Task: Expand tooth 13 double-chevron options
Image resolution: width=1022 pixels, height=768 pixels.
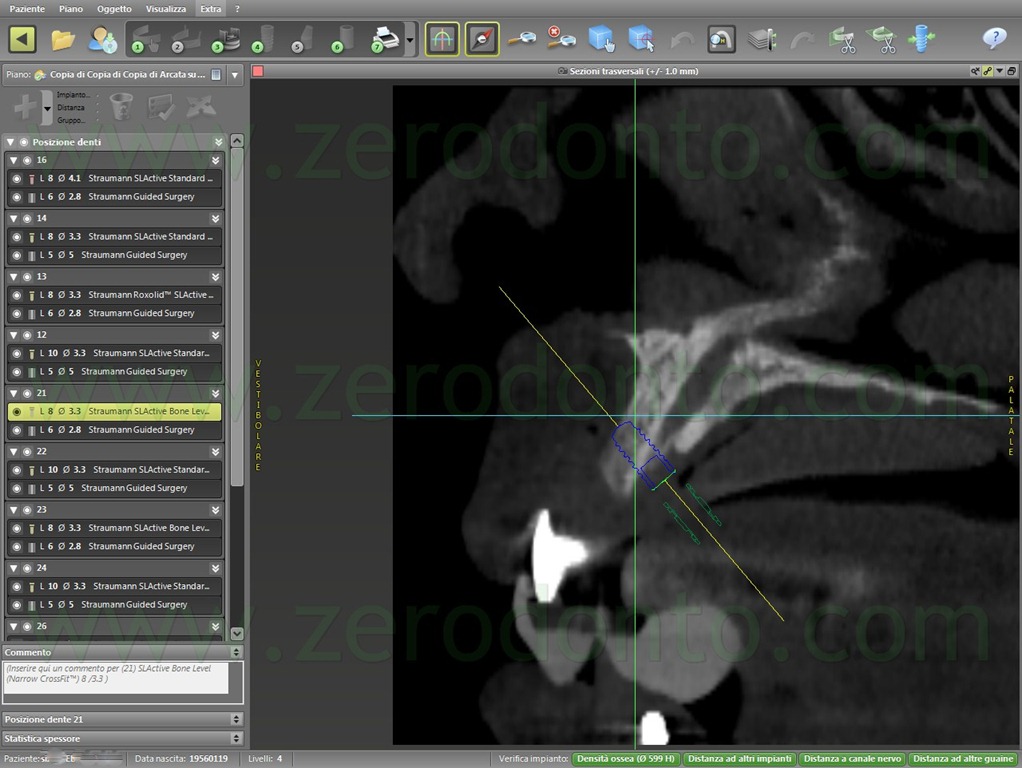Action: point(215,276)
